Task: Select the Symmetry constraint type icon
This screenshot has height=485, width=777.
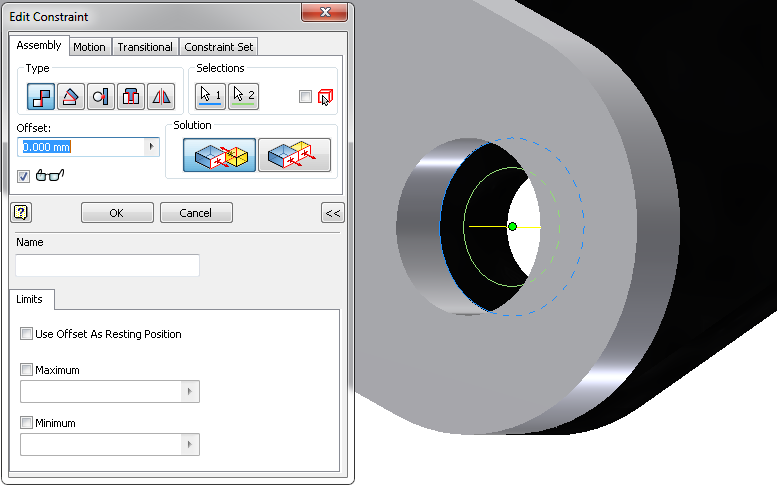Action: click(x=161, y=96)
